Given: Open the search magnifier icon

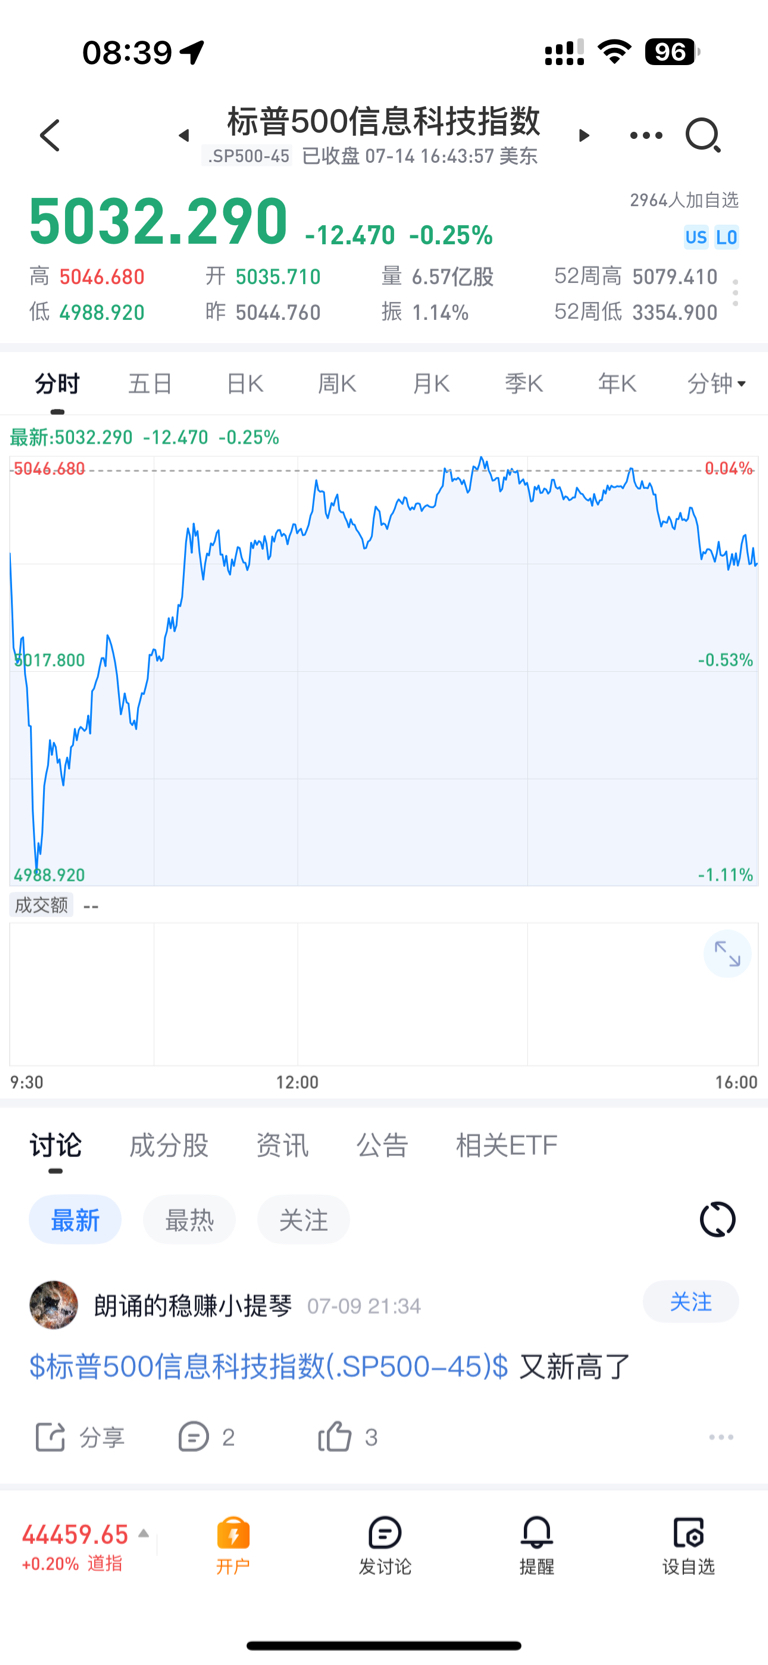Looking at the screenshot, I should point(703,135).
